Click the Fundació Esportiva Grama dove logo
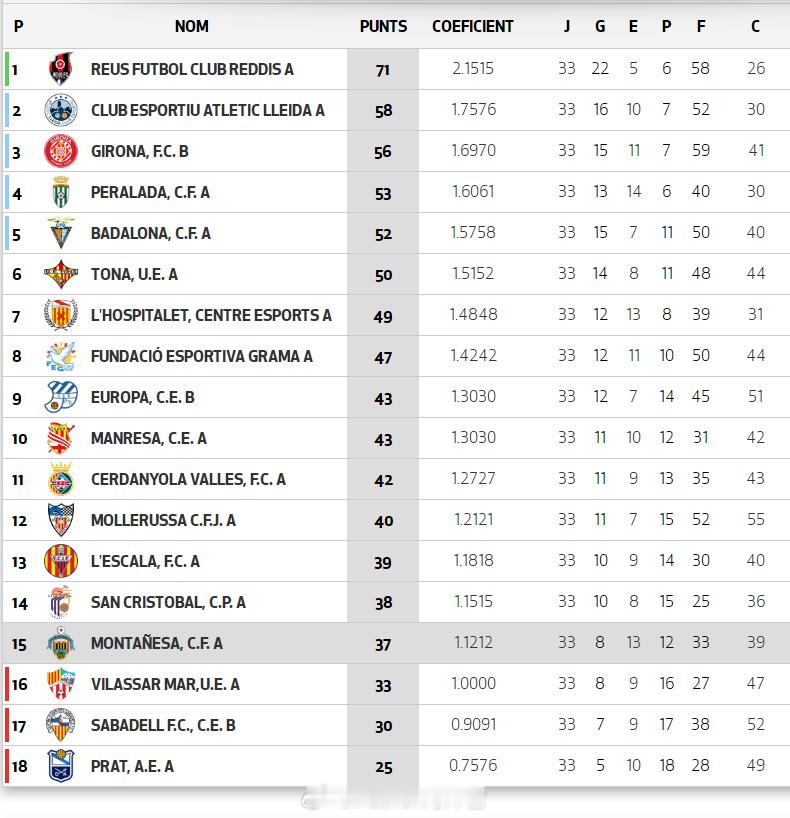Screen dimensions: 790x818 coord(61,356)
